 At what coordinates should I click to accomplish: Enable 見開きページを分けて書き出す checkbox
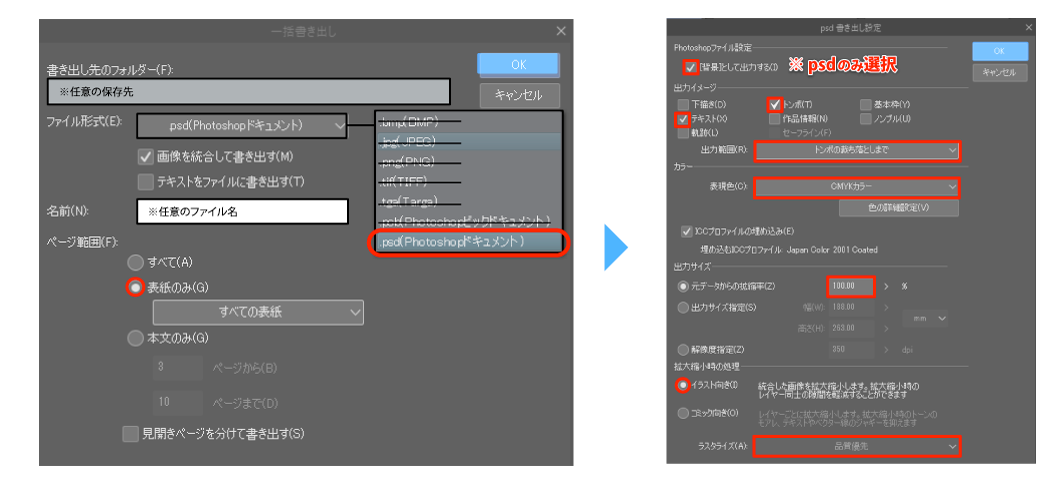click(130, 434)
